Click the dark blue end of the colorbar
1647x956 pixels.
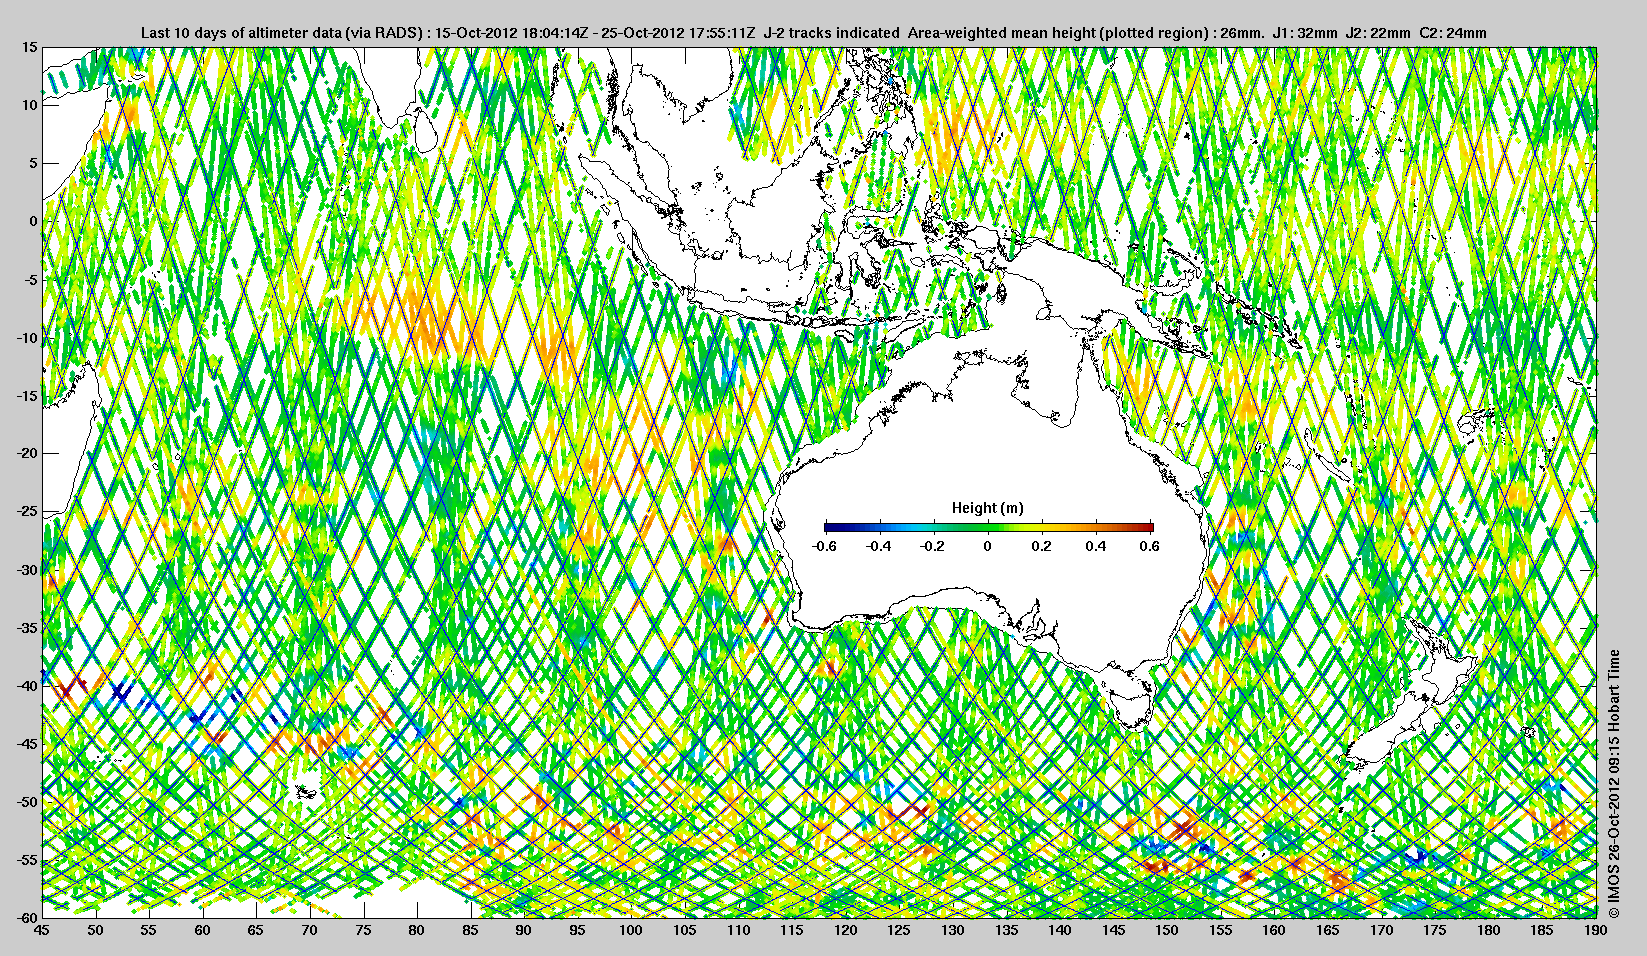(830, 527)
